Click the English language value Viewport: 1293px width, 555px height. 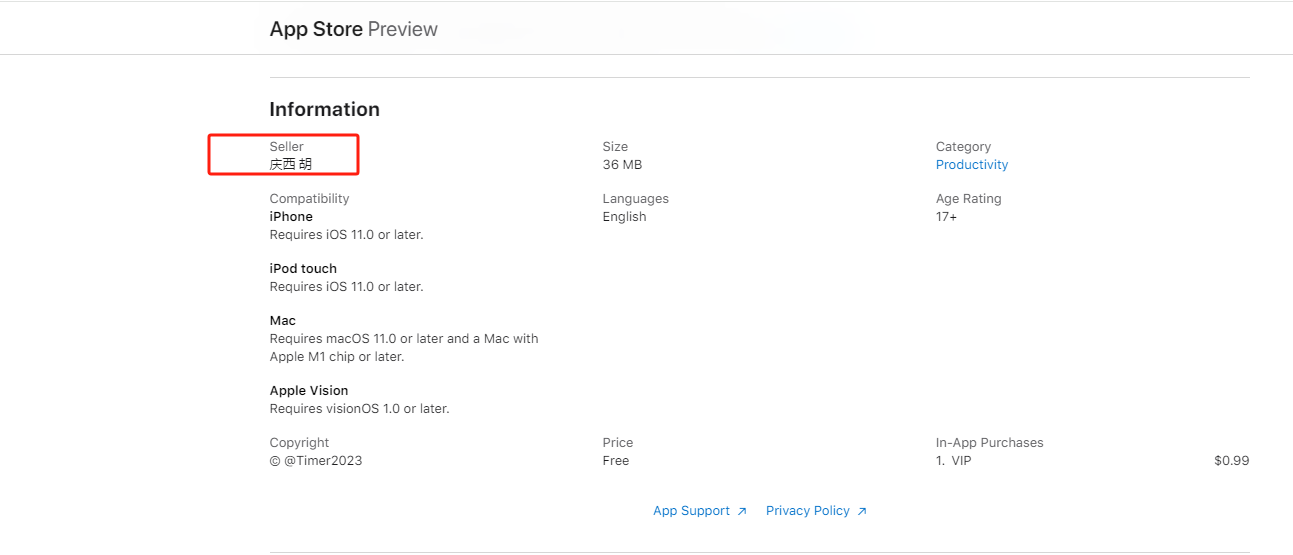tap(624, 217)
